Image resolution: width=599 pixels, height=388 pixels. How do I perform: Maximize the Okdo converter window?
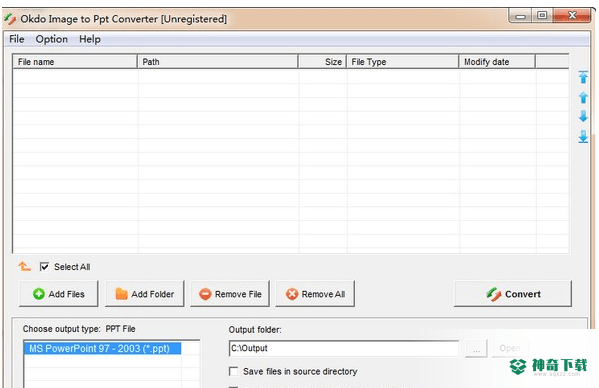coord(542,16)
